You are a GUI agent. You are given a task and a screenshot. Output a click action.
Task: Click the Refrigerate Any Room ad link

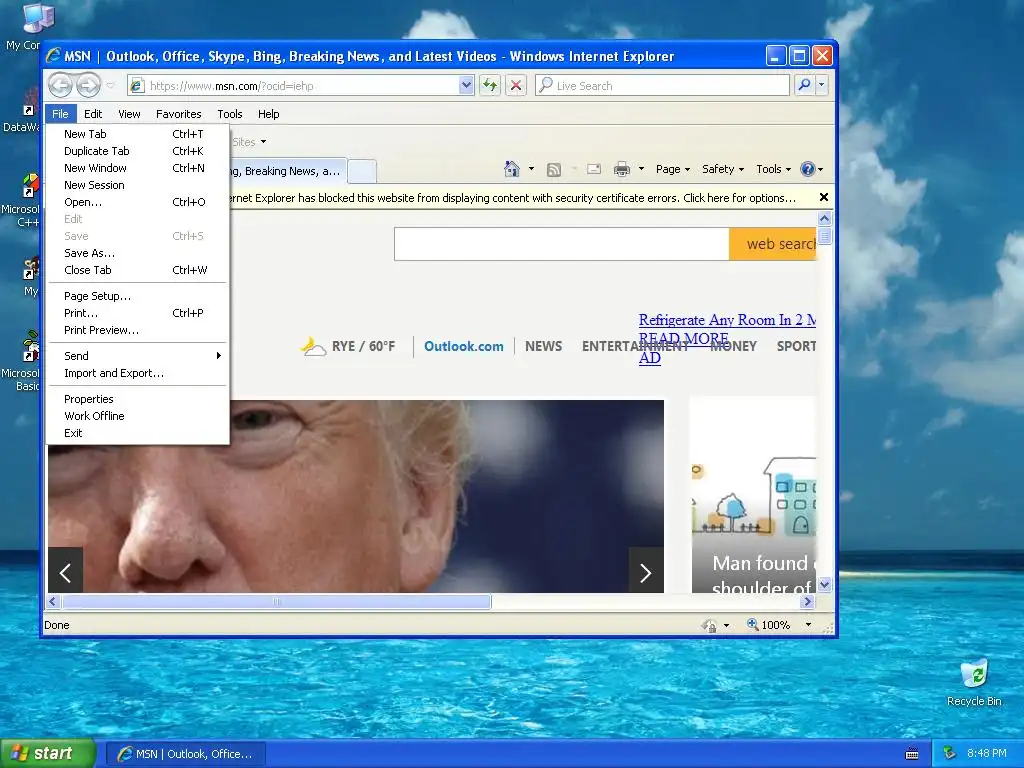[727, 320]
